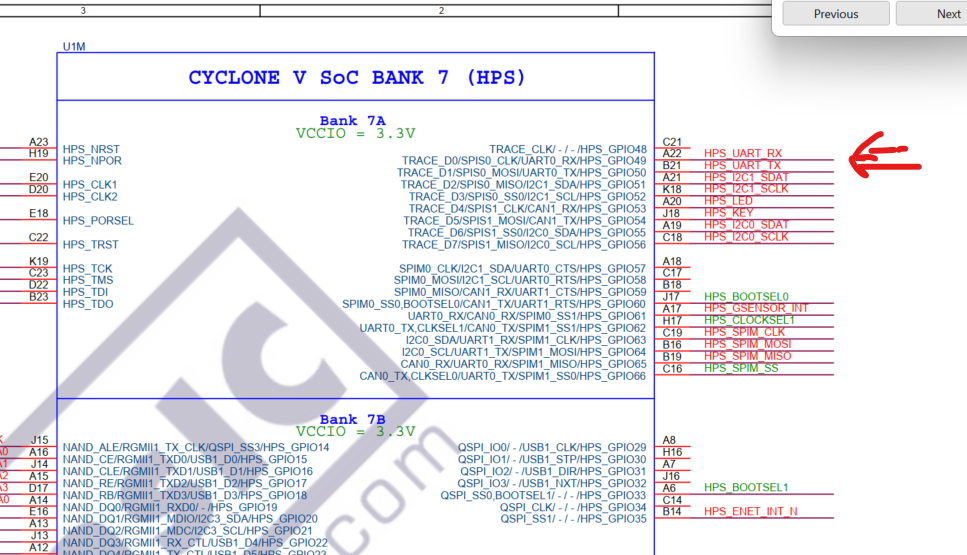Click the HPS_SPIM_CLK net label
The image size is (967, 555).
tap(744, 332)
